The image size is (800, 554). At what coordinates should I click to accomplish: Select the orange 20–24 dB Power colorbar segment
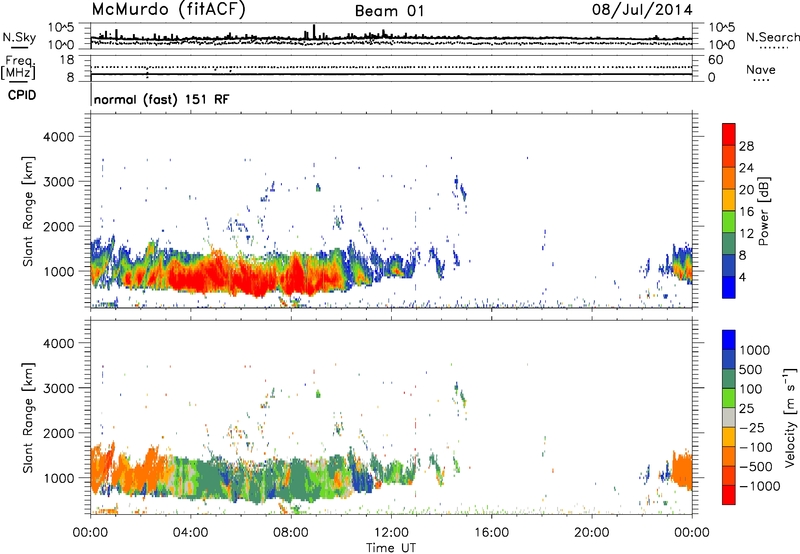tap(729, 178)
